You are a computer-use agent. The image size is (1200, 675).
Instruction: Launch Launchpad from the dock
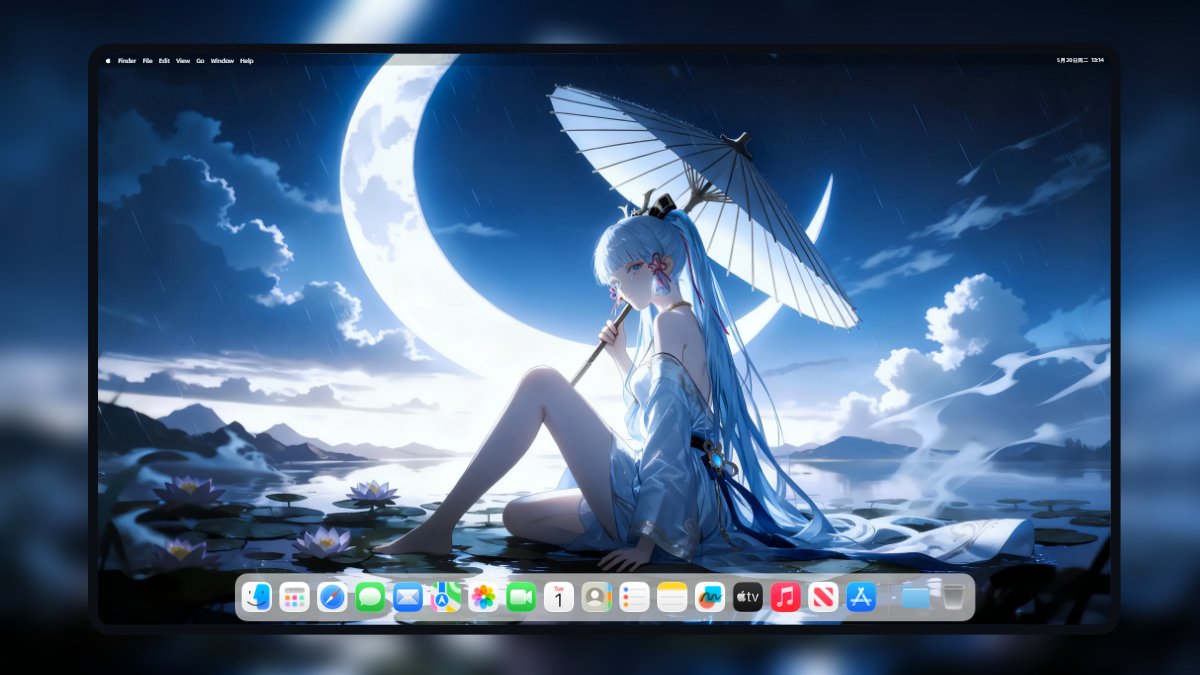pyautogui.click(x=294, y=597)
